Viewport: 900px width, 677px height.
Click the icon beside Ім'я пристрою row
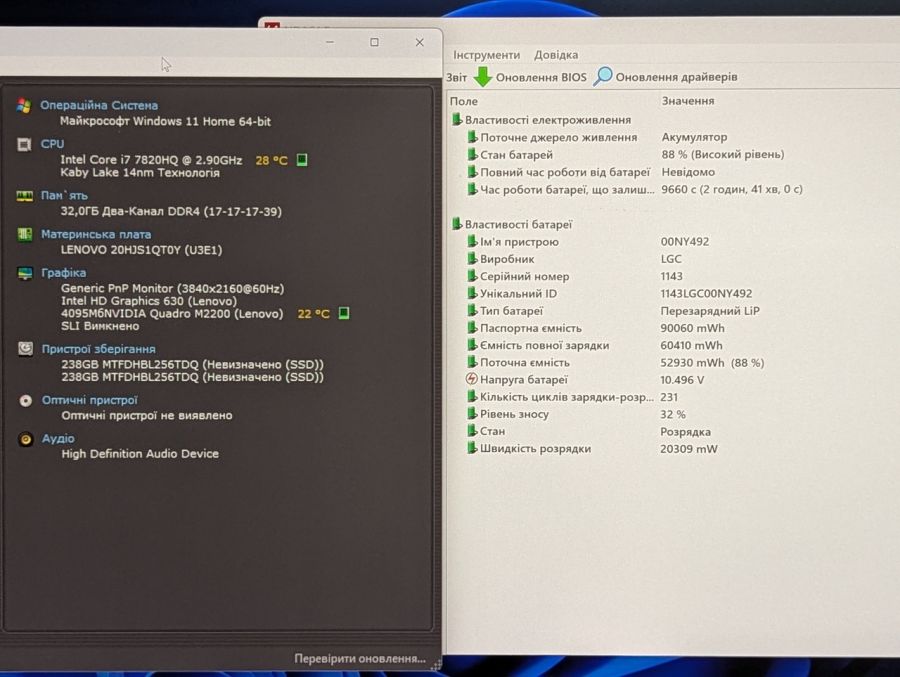[x=472, y=241]
